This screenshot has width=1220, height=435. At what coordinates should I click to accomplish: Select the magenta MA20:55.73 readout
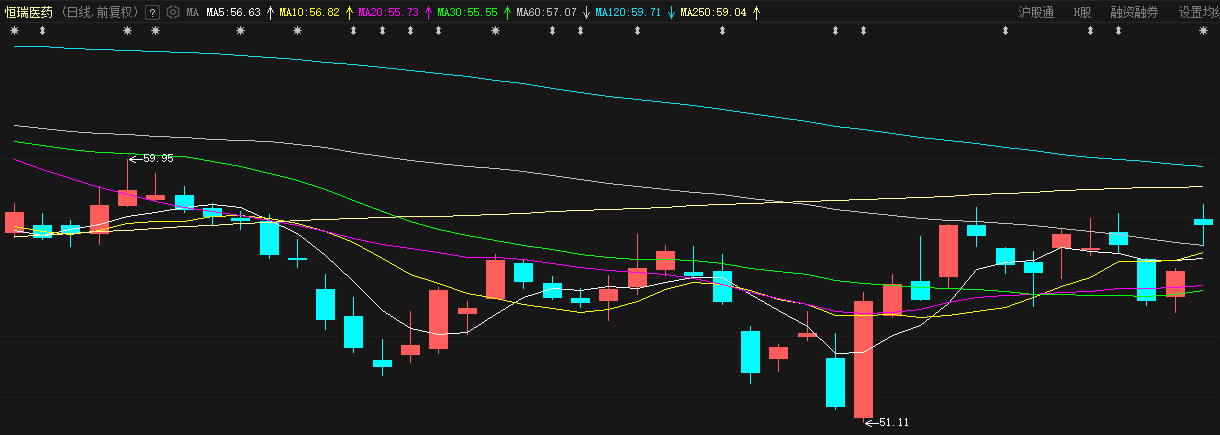click(388, 13)
